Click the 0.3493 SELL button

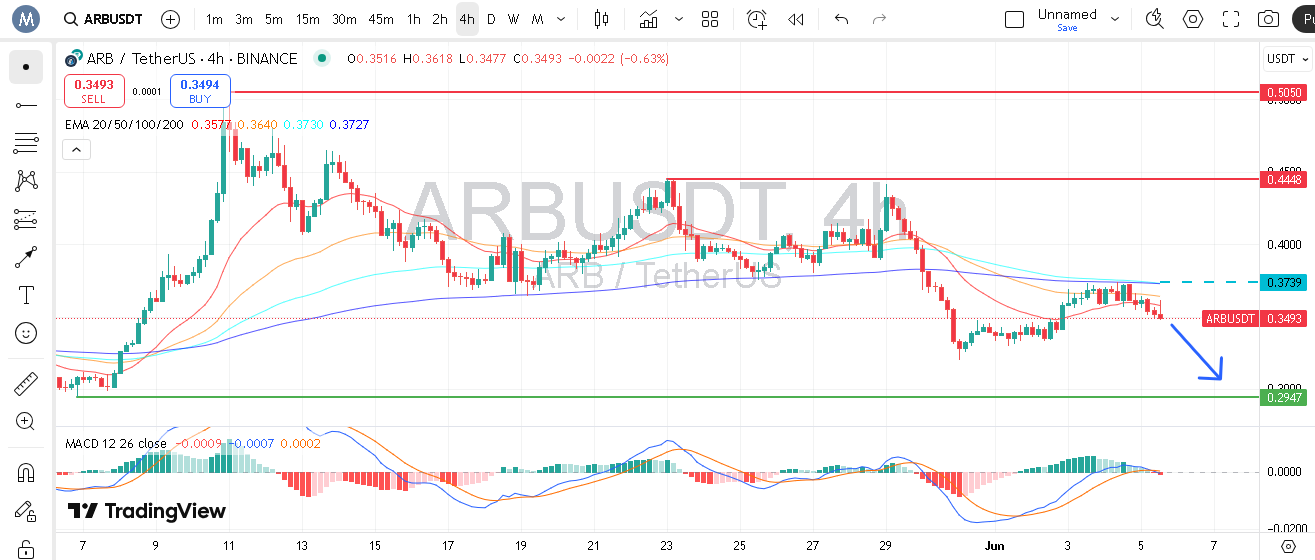(94, 91)
